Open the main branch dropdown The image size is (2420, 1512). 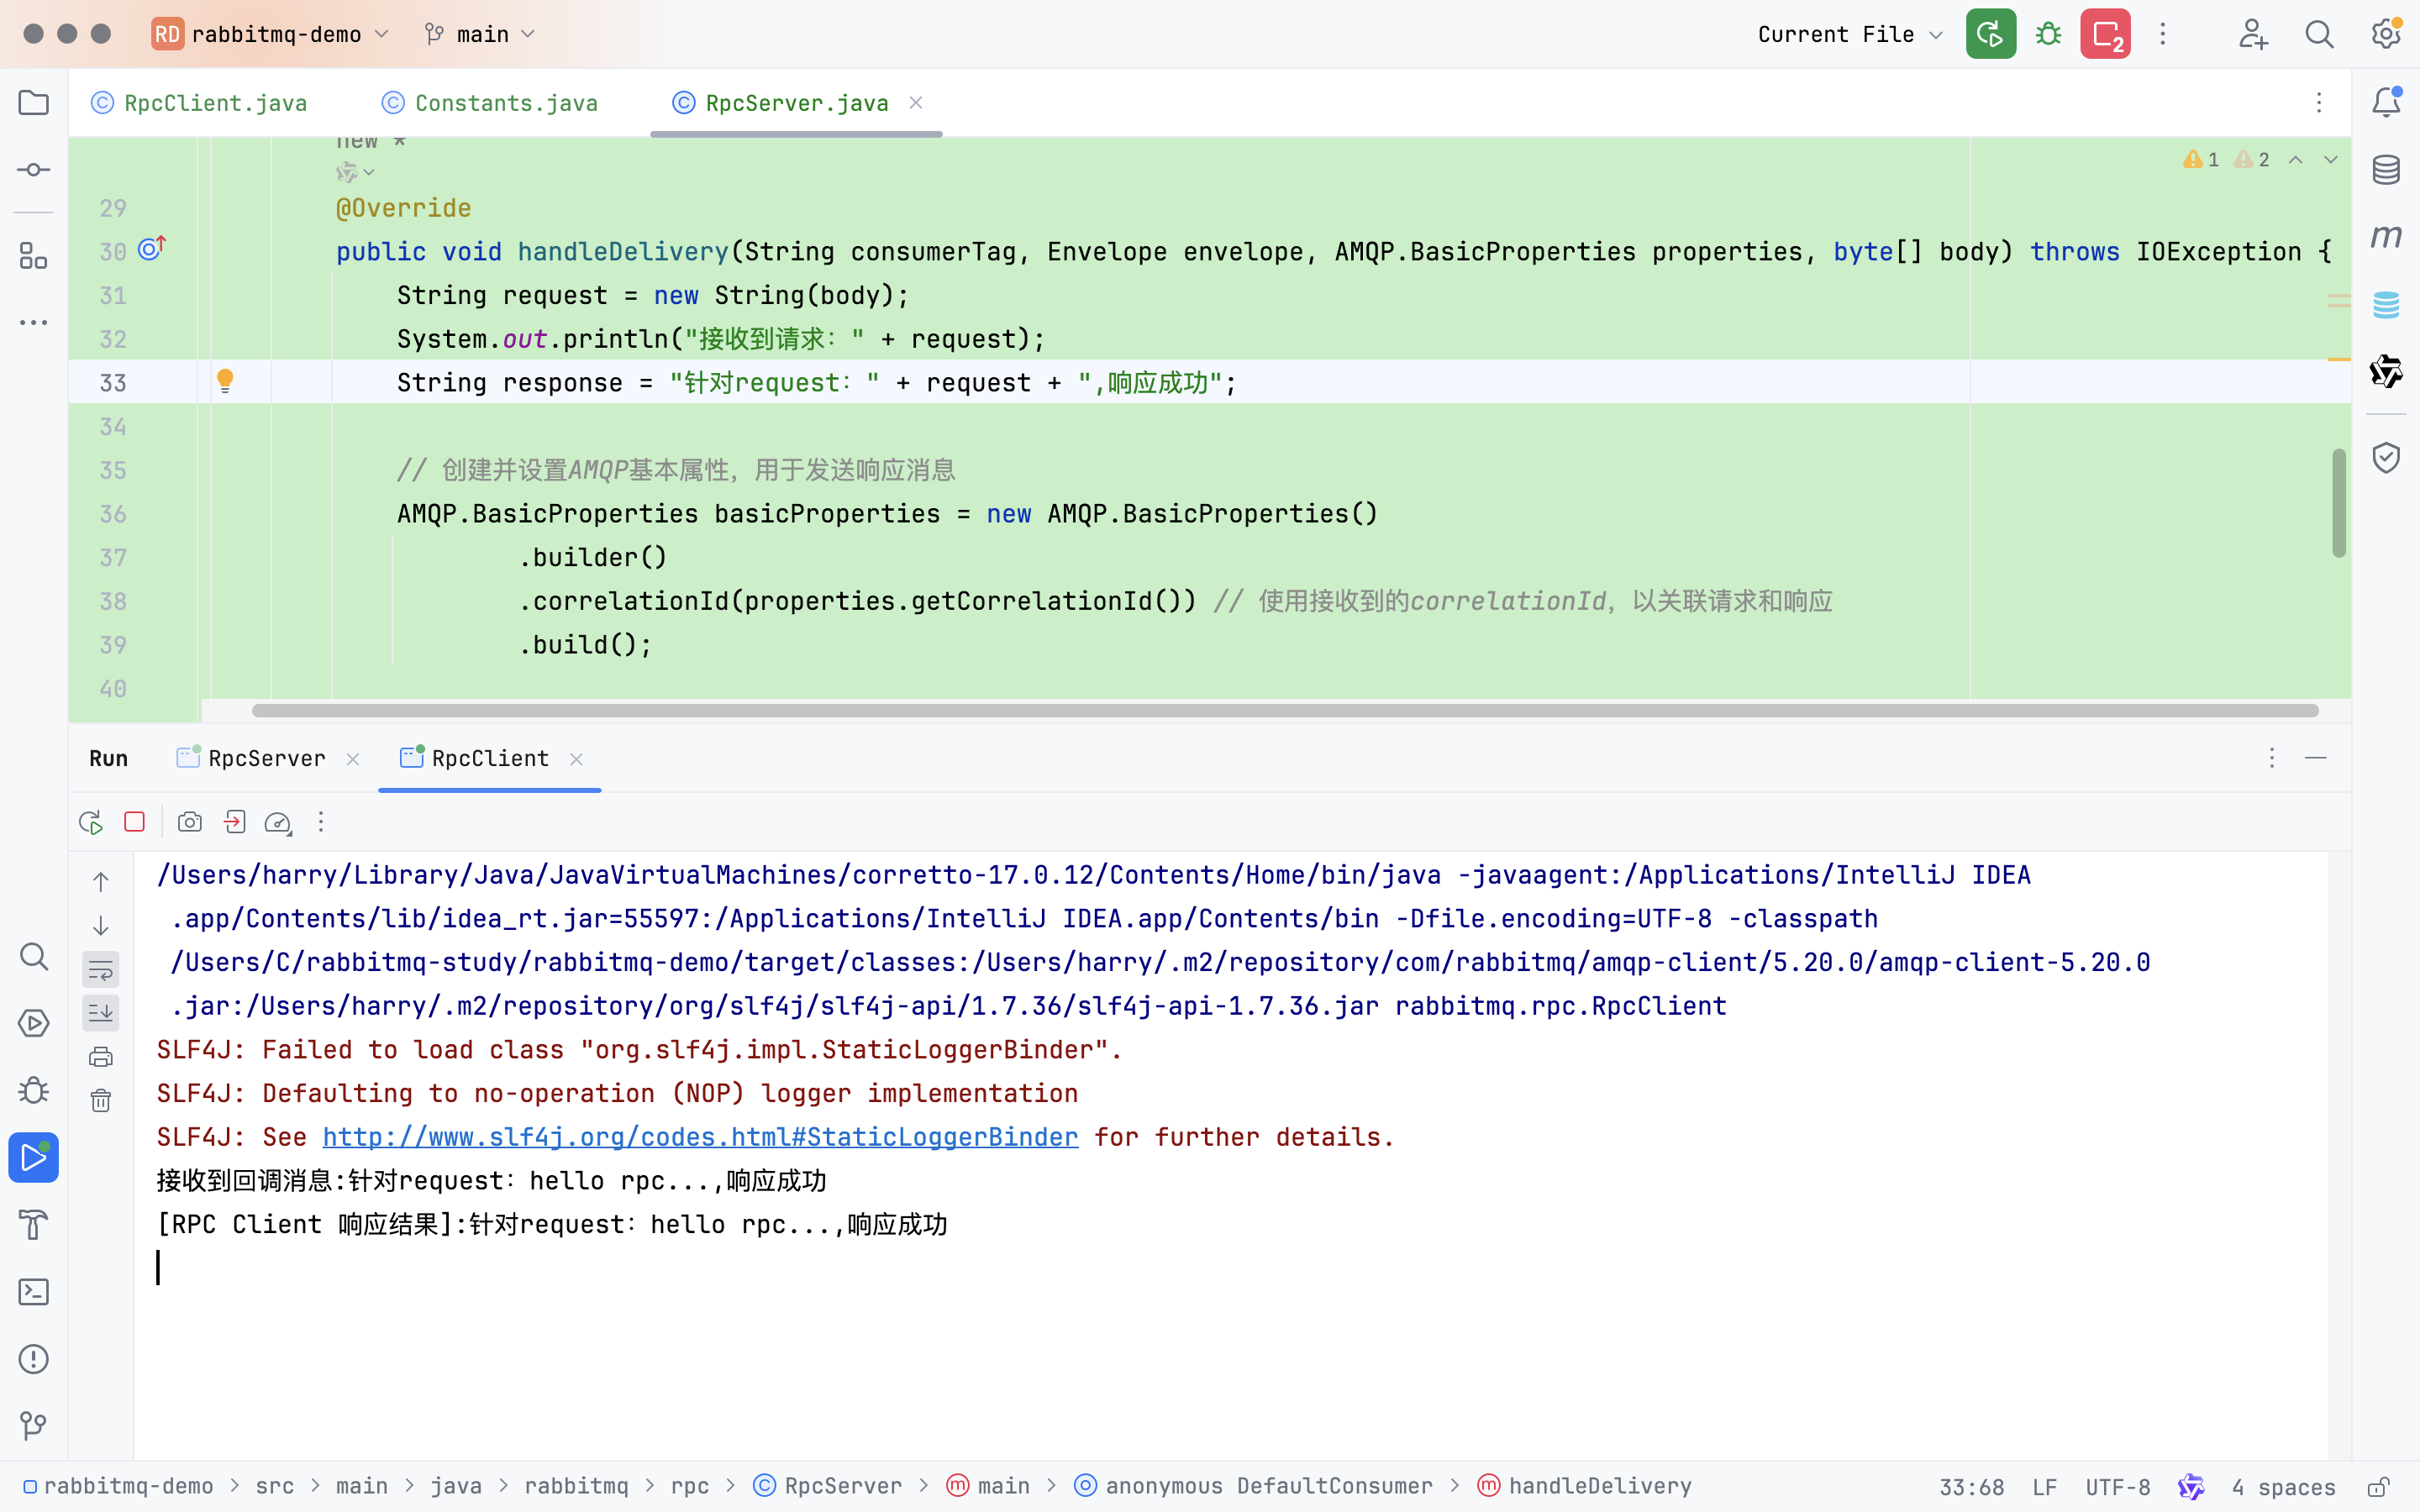pyautogui.click(x=482, y=34)
